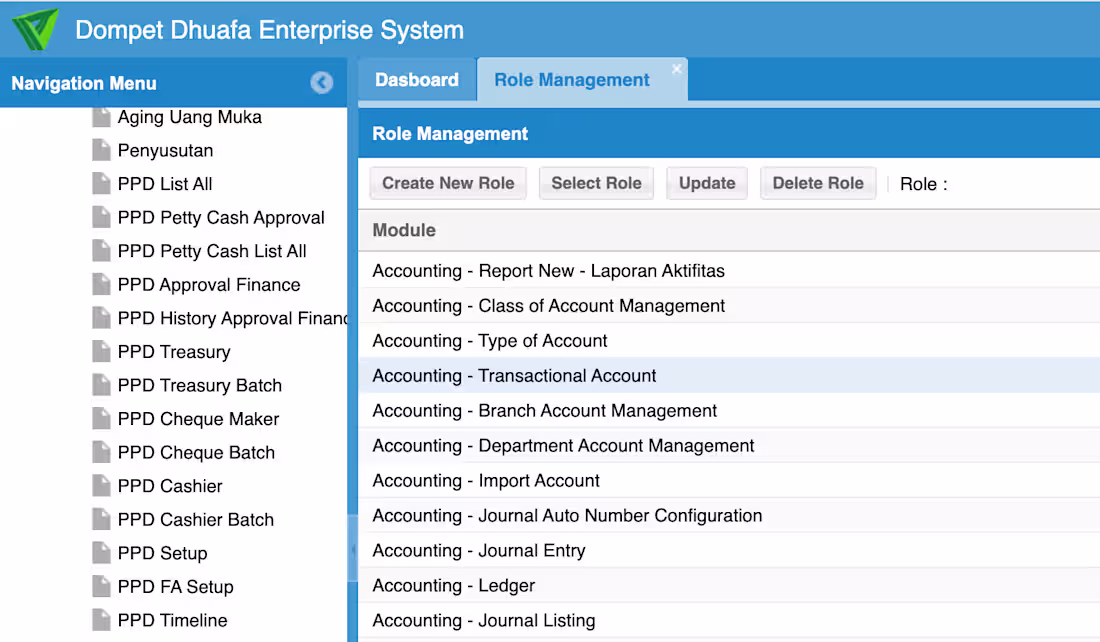Click the green Dompet Dhuafa logo
This screenshot has height=642, width=1100.
35,29
